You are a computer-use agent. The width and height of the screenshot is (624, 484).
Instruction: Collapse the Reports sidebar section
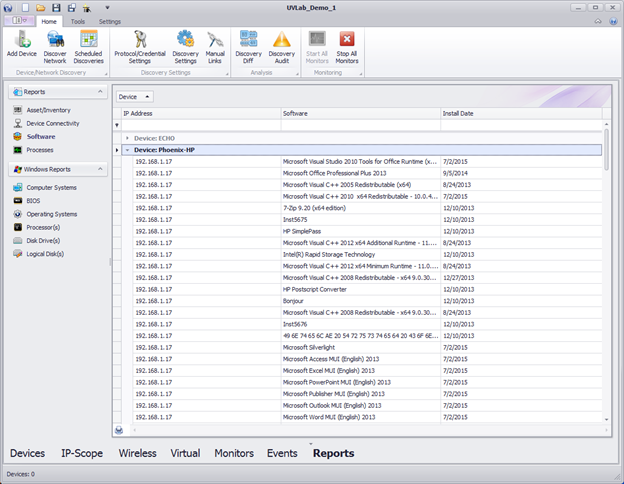point(101,92)
